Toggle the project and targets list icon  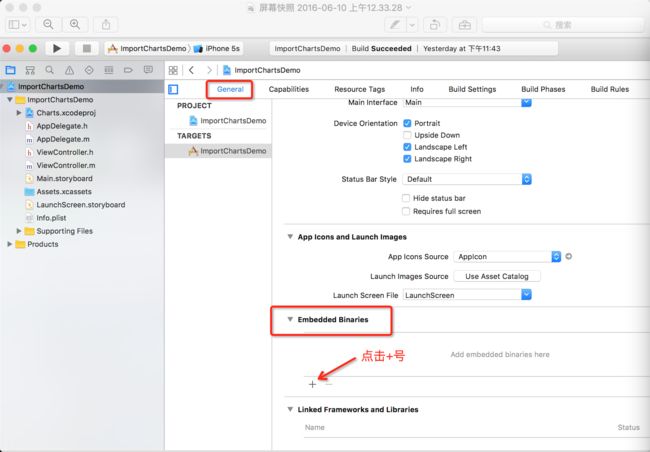pyautogui.click(x=173, y=89)
